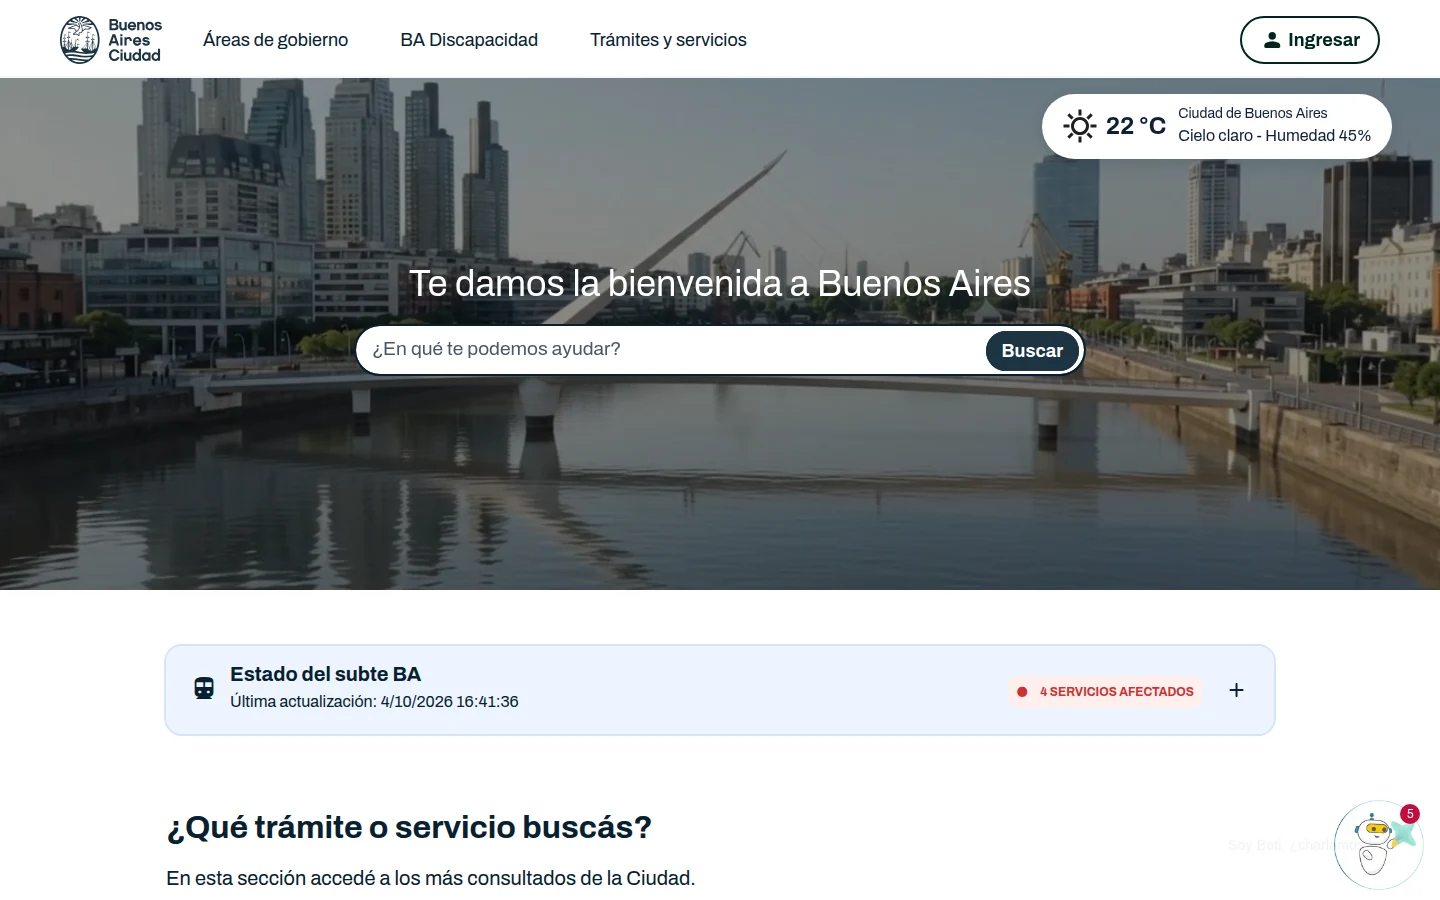This screenshot has width=1440, height=900.
Task: Open the Áreas de gobierno menu
Action: coord(276,40)
